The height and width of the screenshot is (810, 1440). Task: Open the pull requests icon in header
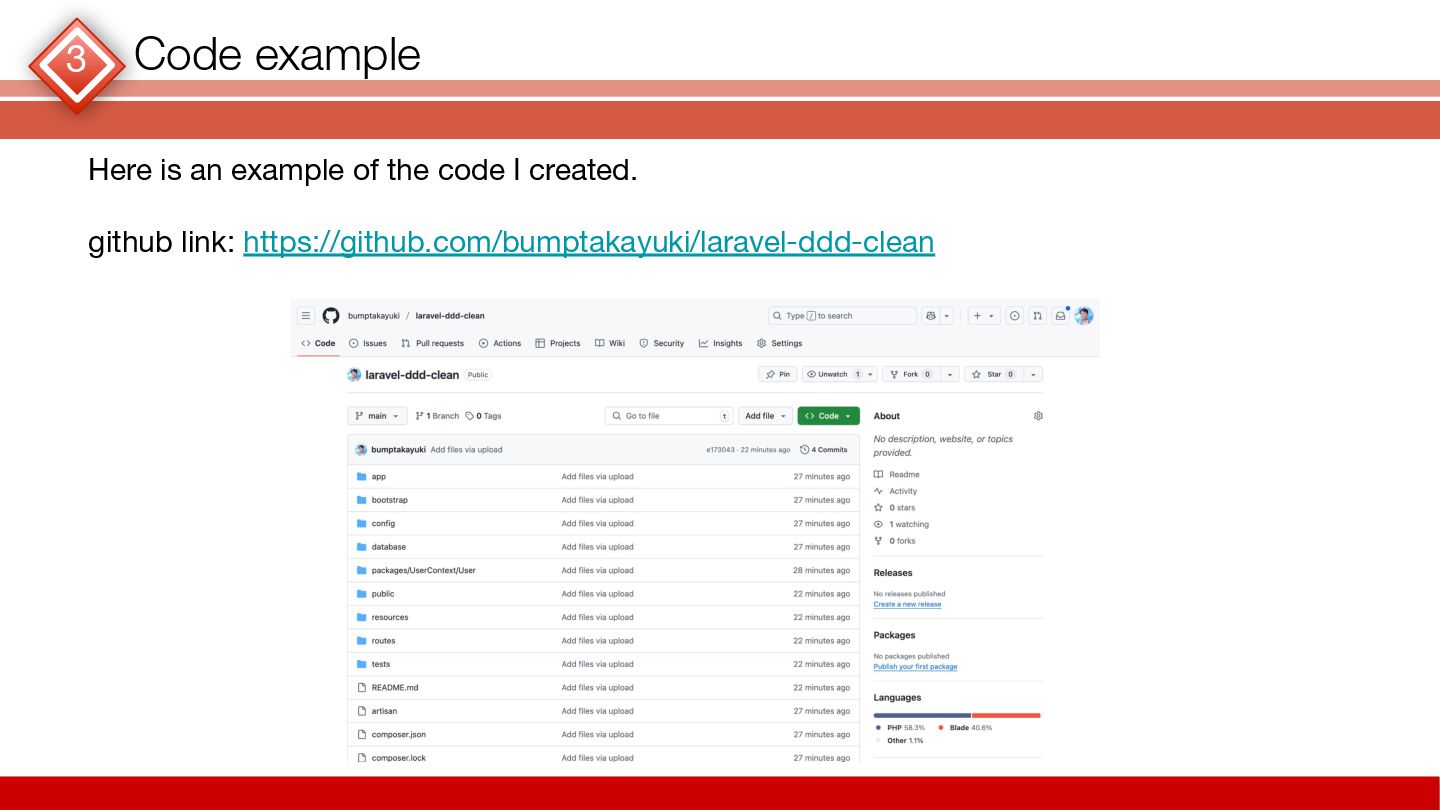[1038, 316]
